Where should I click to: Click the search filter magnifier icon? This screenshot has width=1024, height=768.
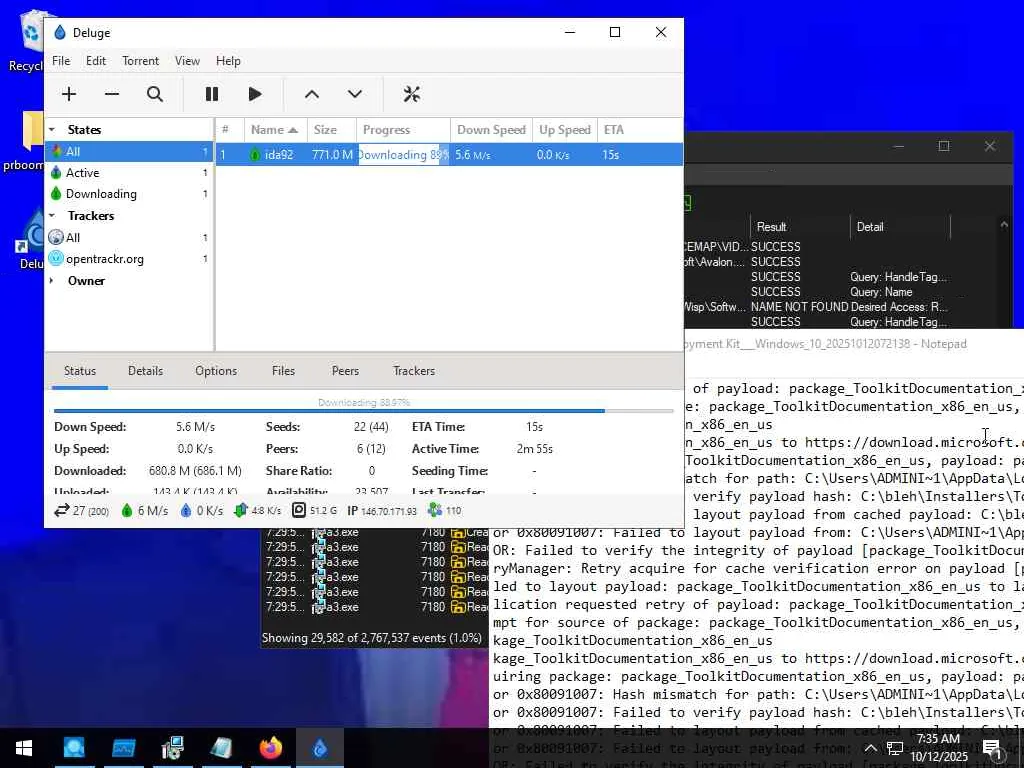click(155, 94)
